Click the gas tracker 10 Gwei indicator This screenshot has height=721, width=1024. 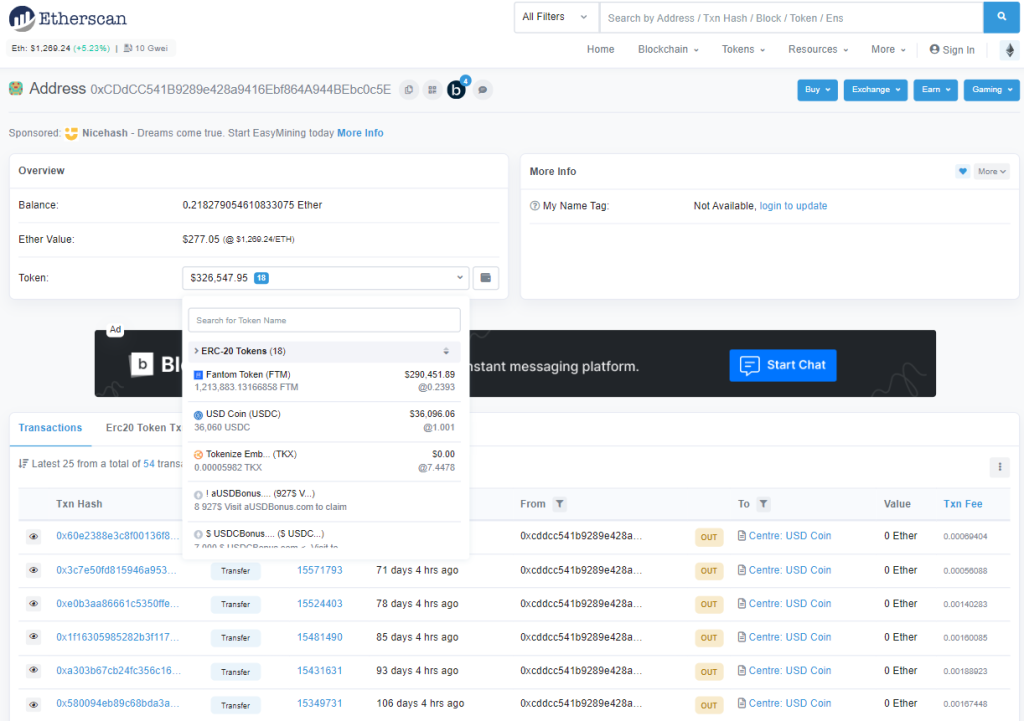[146, 48]
